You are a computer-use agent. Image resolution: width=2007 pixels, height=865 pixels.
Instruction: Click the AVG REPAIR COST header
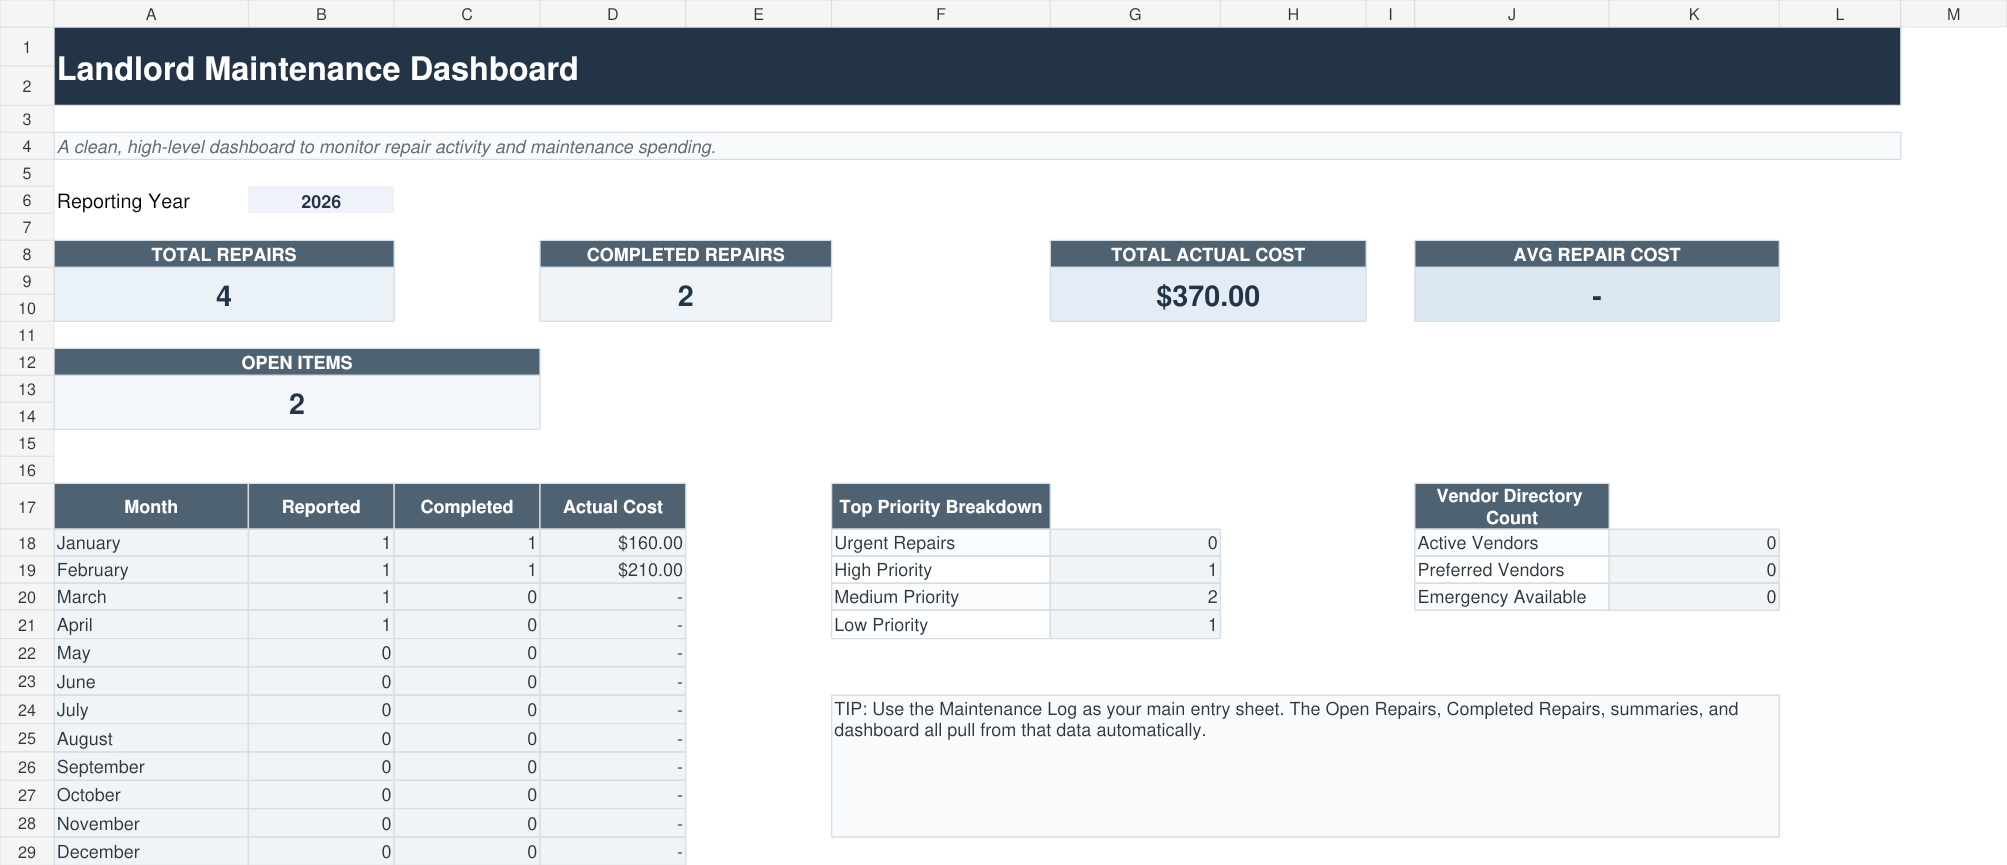pyautogui.click(x=1597, y=254)
